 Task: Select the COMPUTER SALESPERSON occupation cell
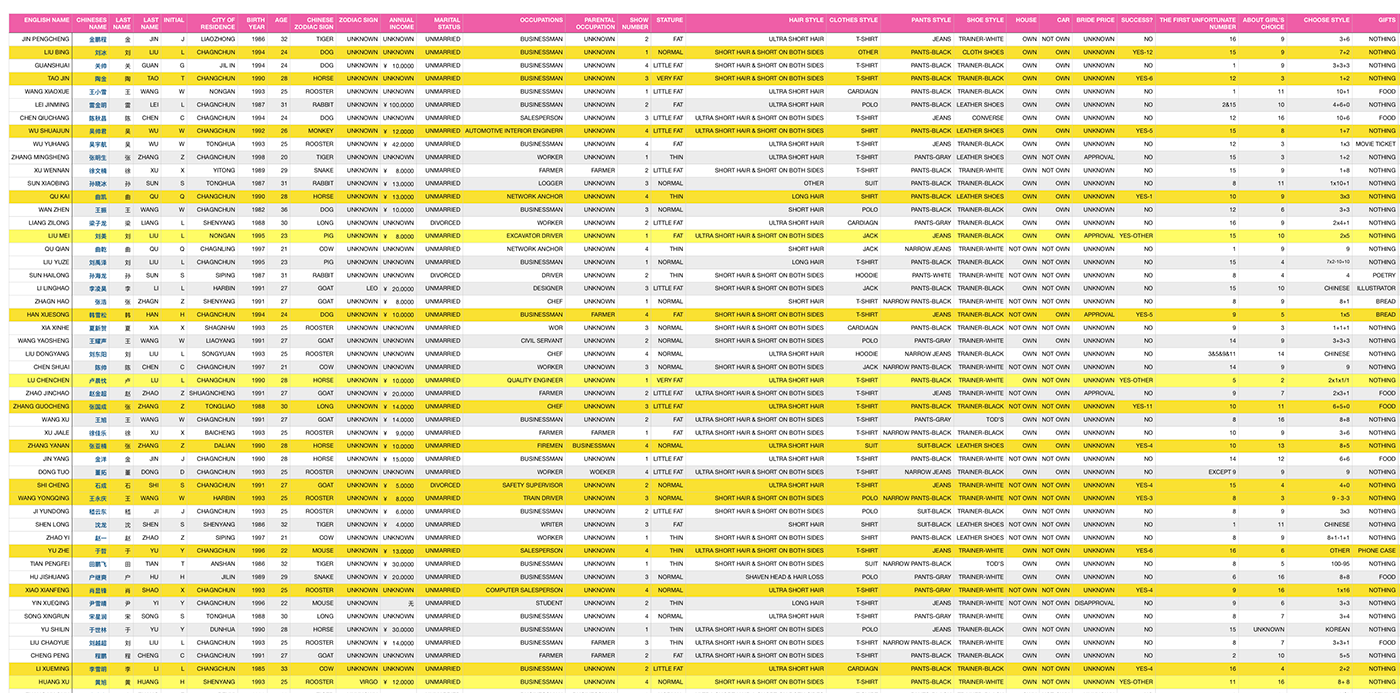[x=525, y=590]
